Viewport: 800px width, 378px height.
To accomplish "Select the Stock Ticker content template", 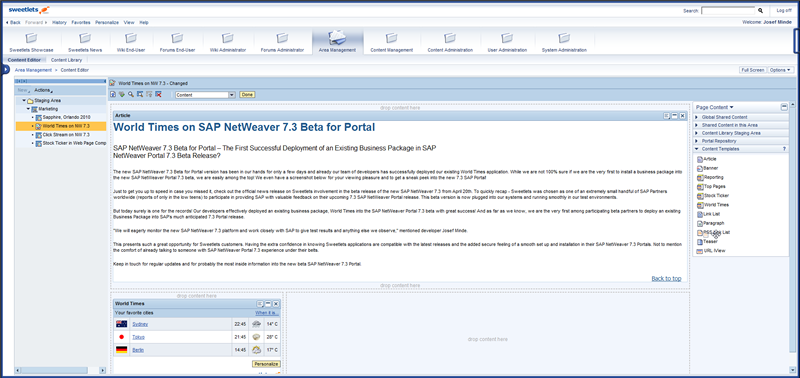I will [713, 195].
